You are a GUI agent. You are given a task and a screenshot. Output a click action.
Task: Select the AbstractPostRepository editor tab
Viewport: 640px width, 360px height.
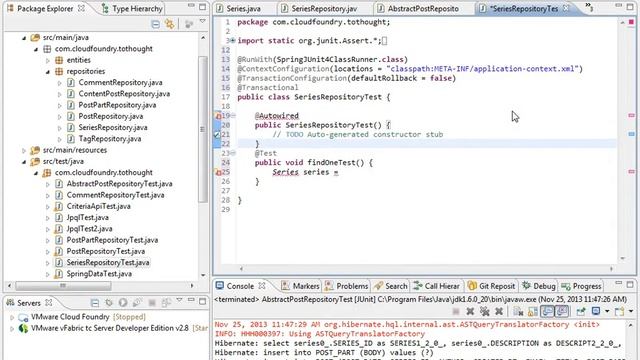tap(418, 9)
